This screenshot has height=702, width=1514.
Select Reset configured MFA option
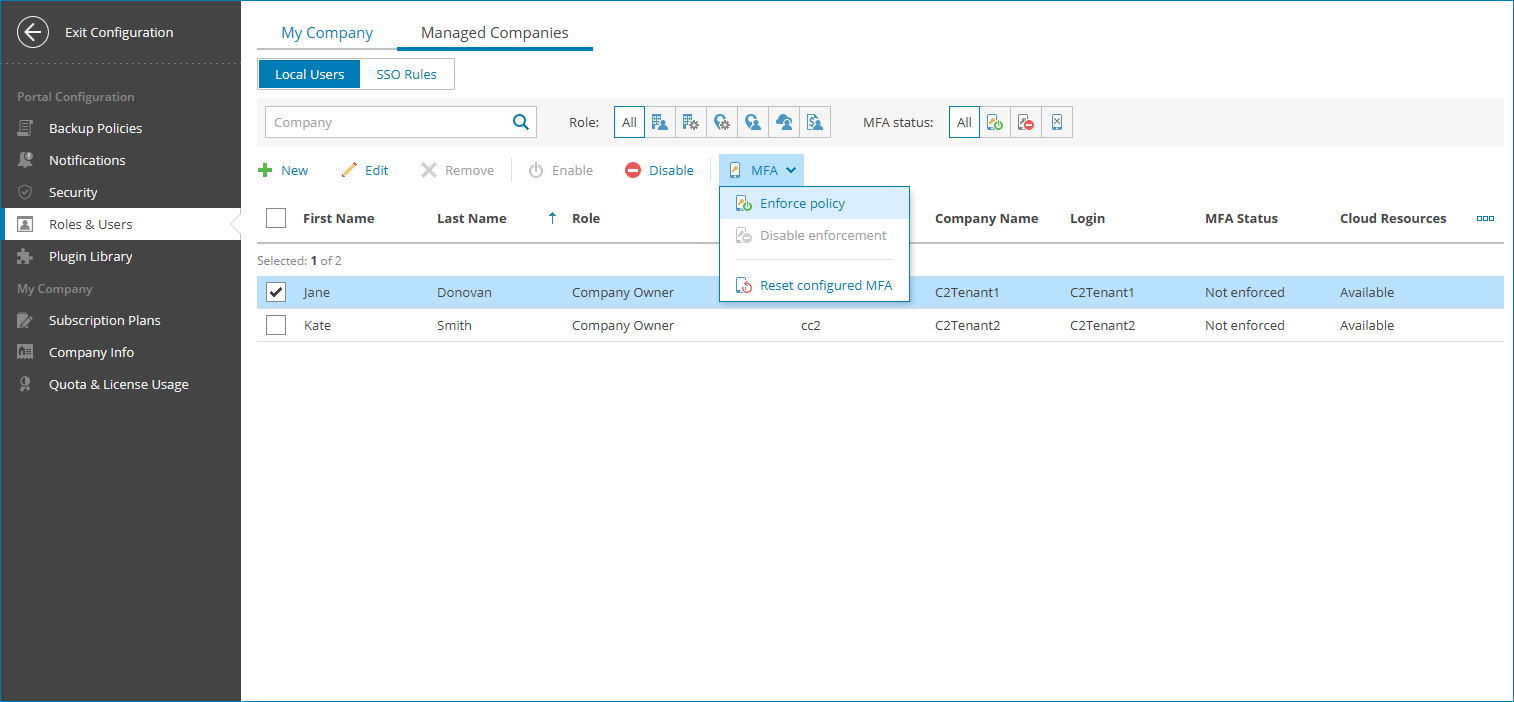click(825, 285)
